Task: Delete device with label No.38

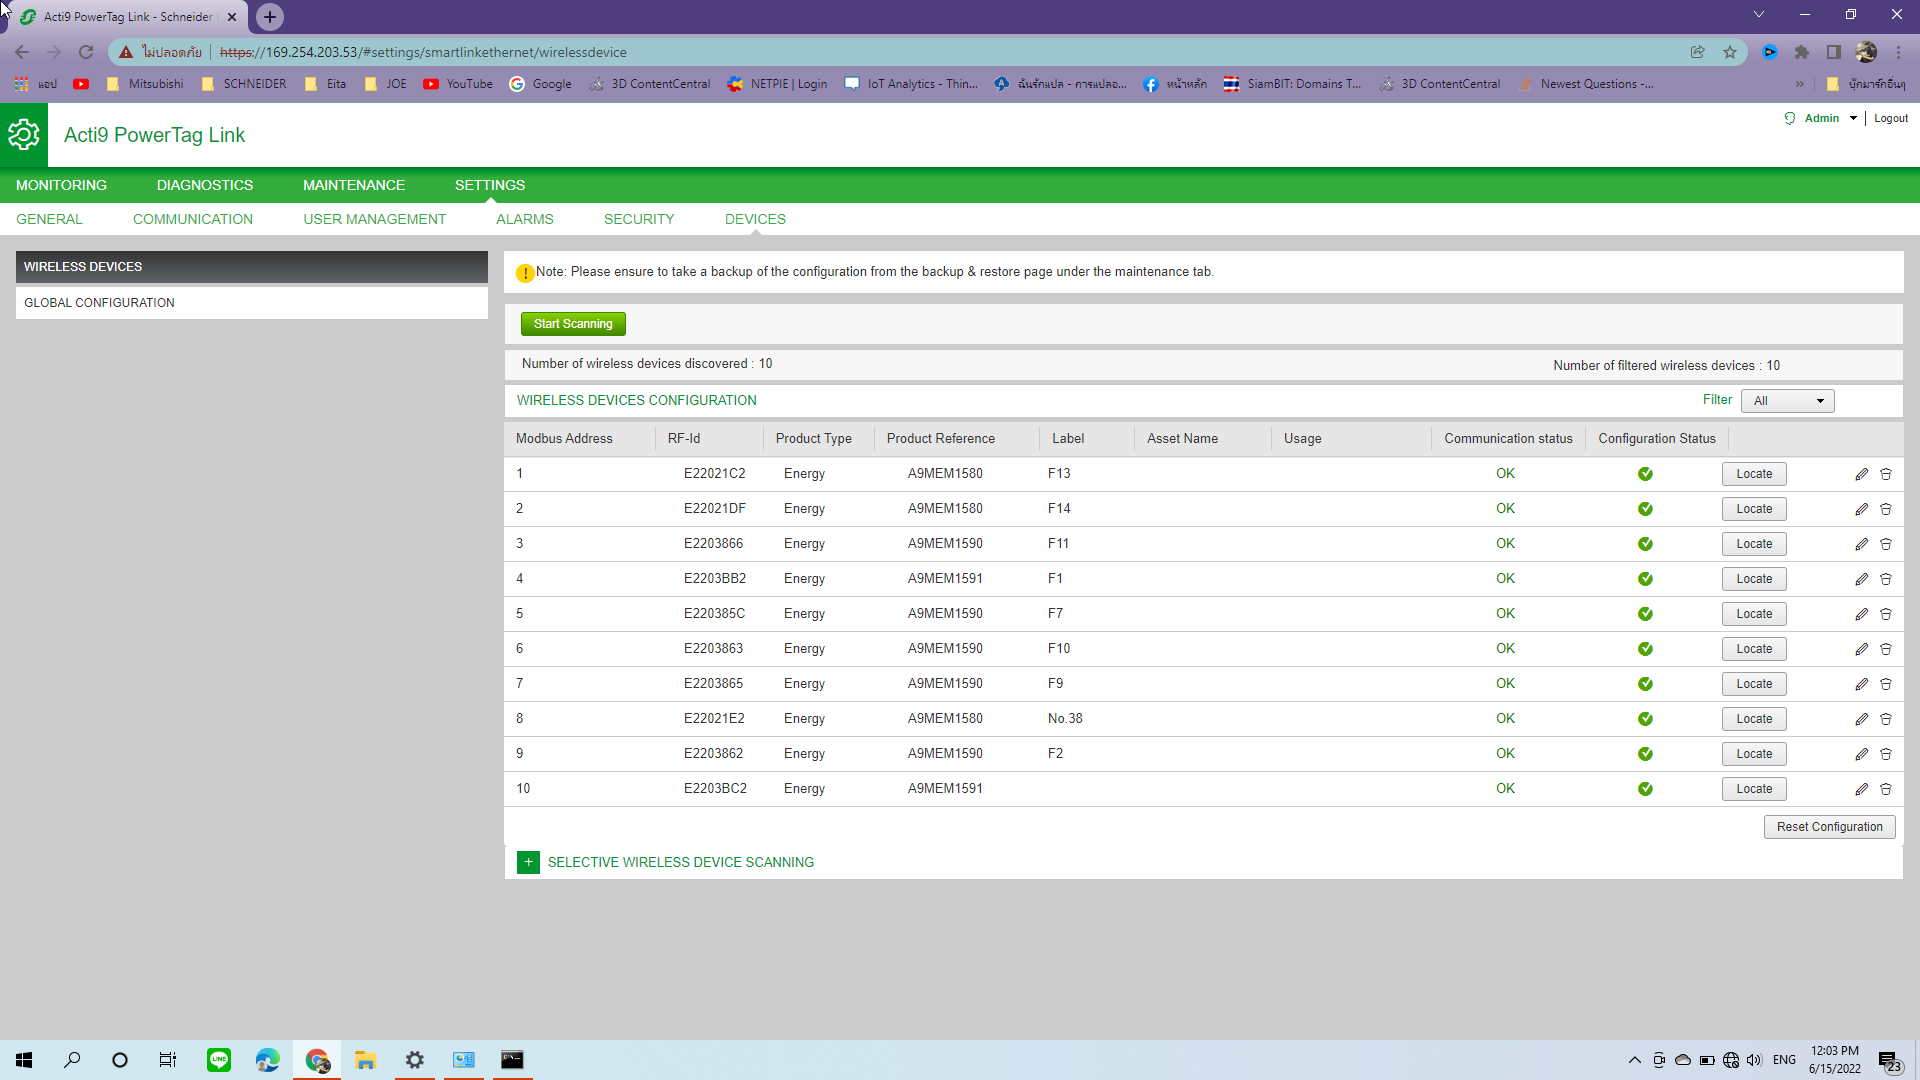Action: click(x=1886, y=719)
